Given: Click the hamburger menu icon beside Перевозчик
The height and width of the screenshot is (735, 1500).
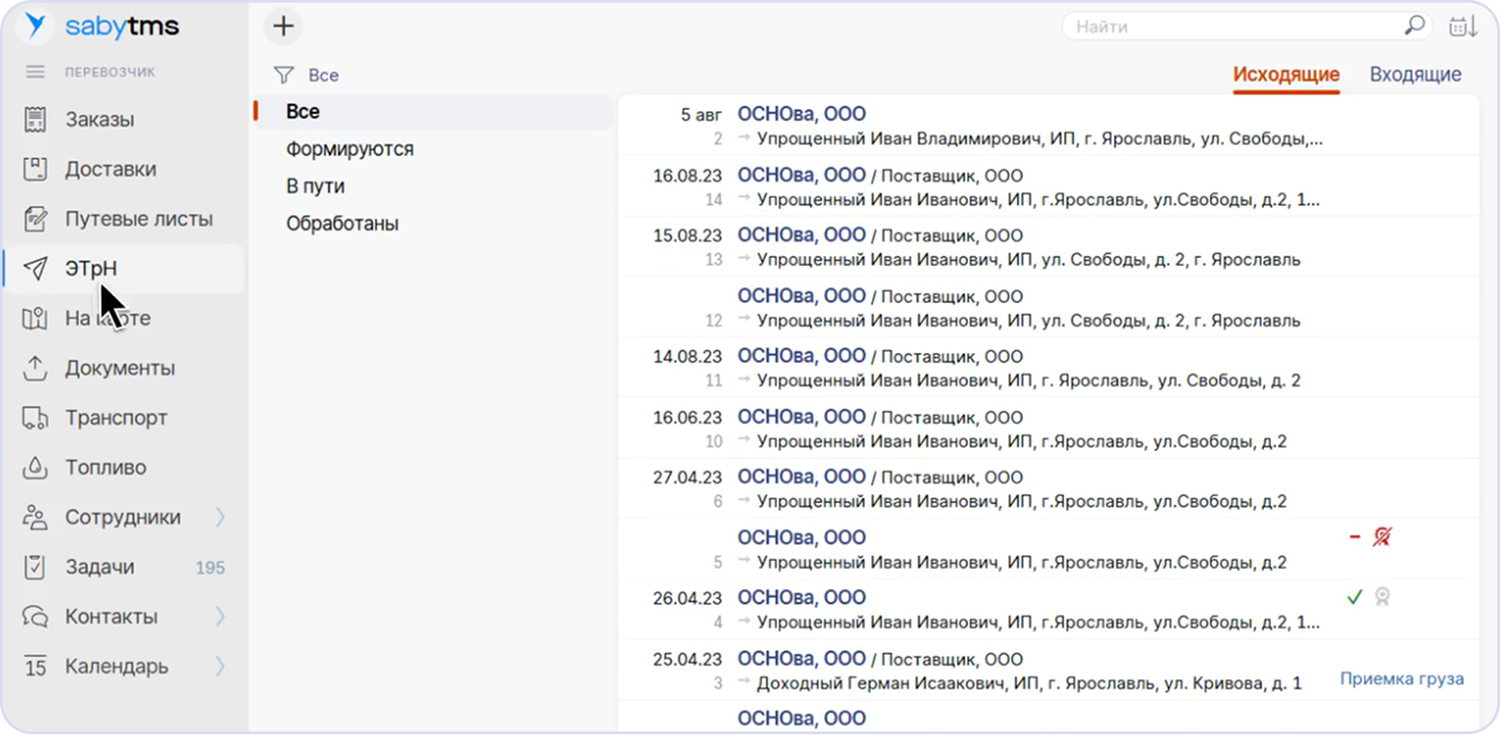Looking at the screenshot, I should [x=35, y=72].
